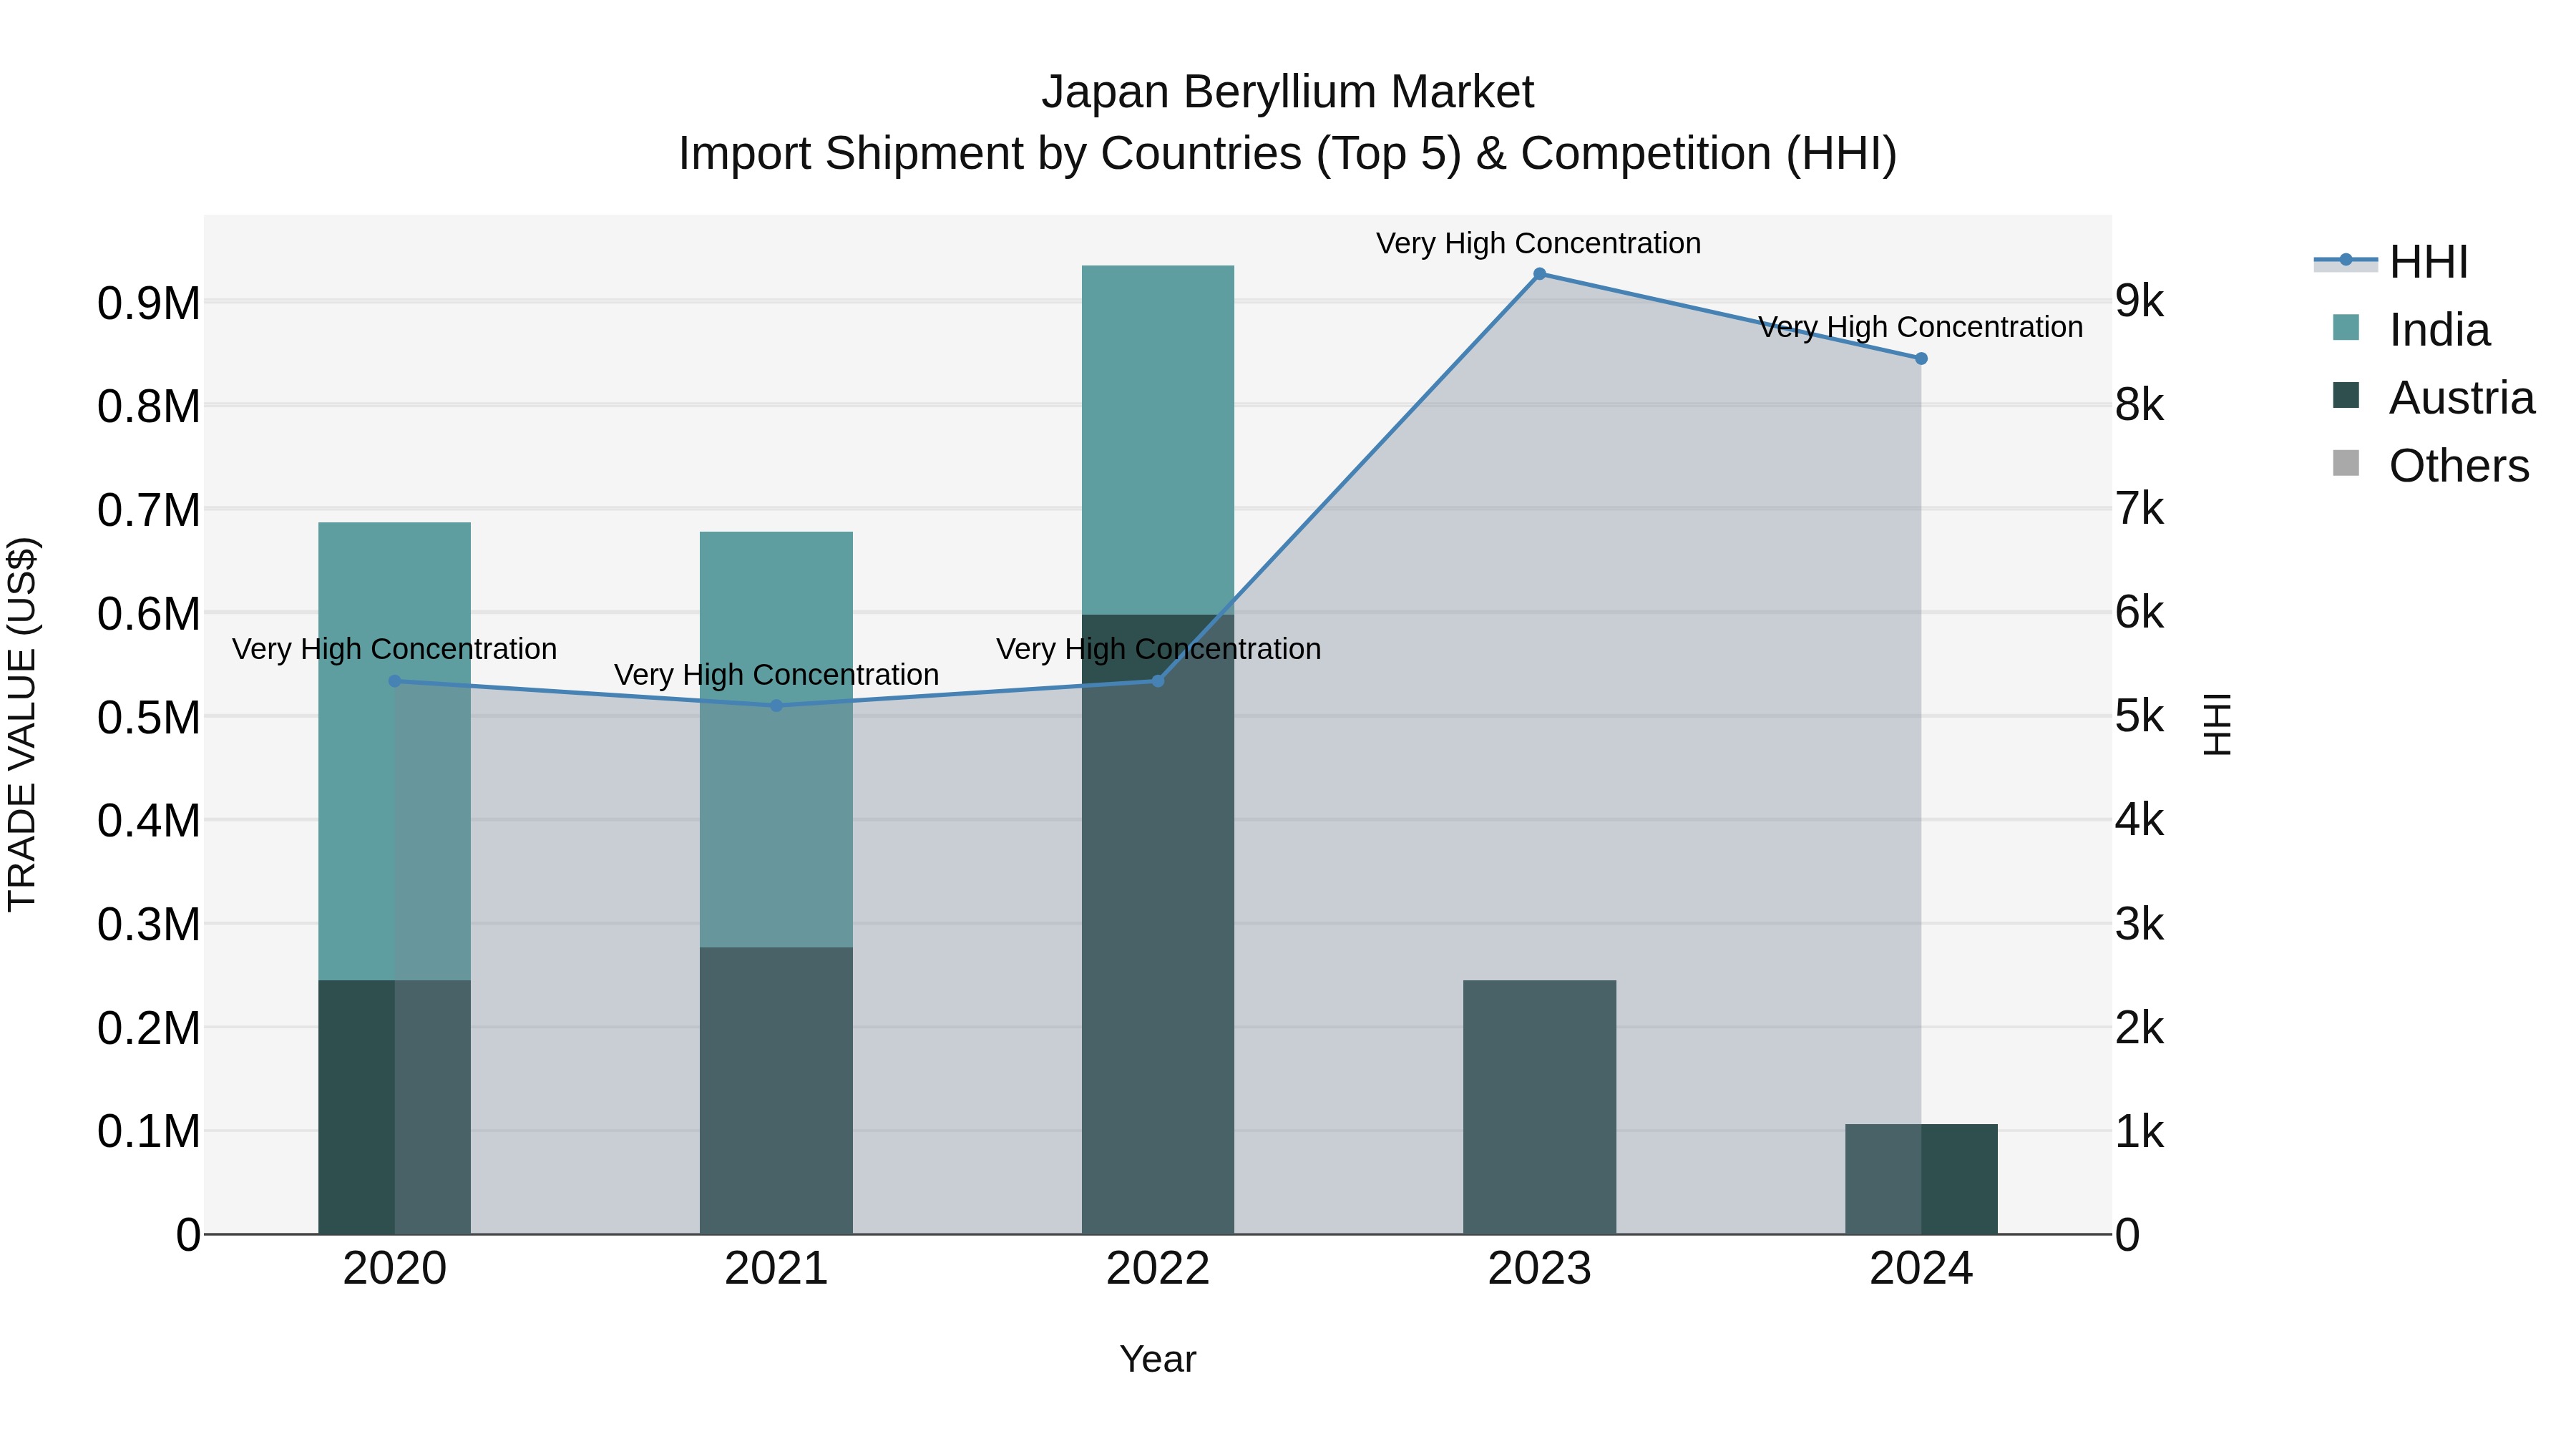This screenshot has width=2576, height=1449.
Task: Click the Japan Beryllium Market title
Action: click(x=1288, y=92)
